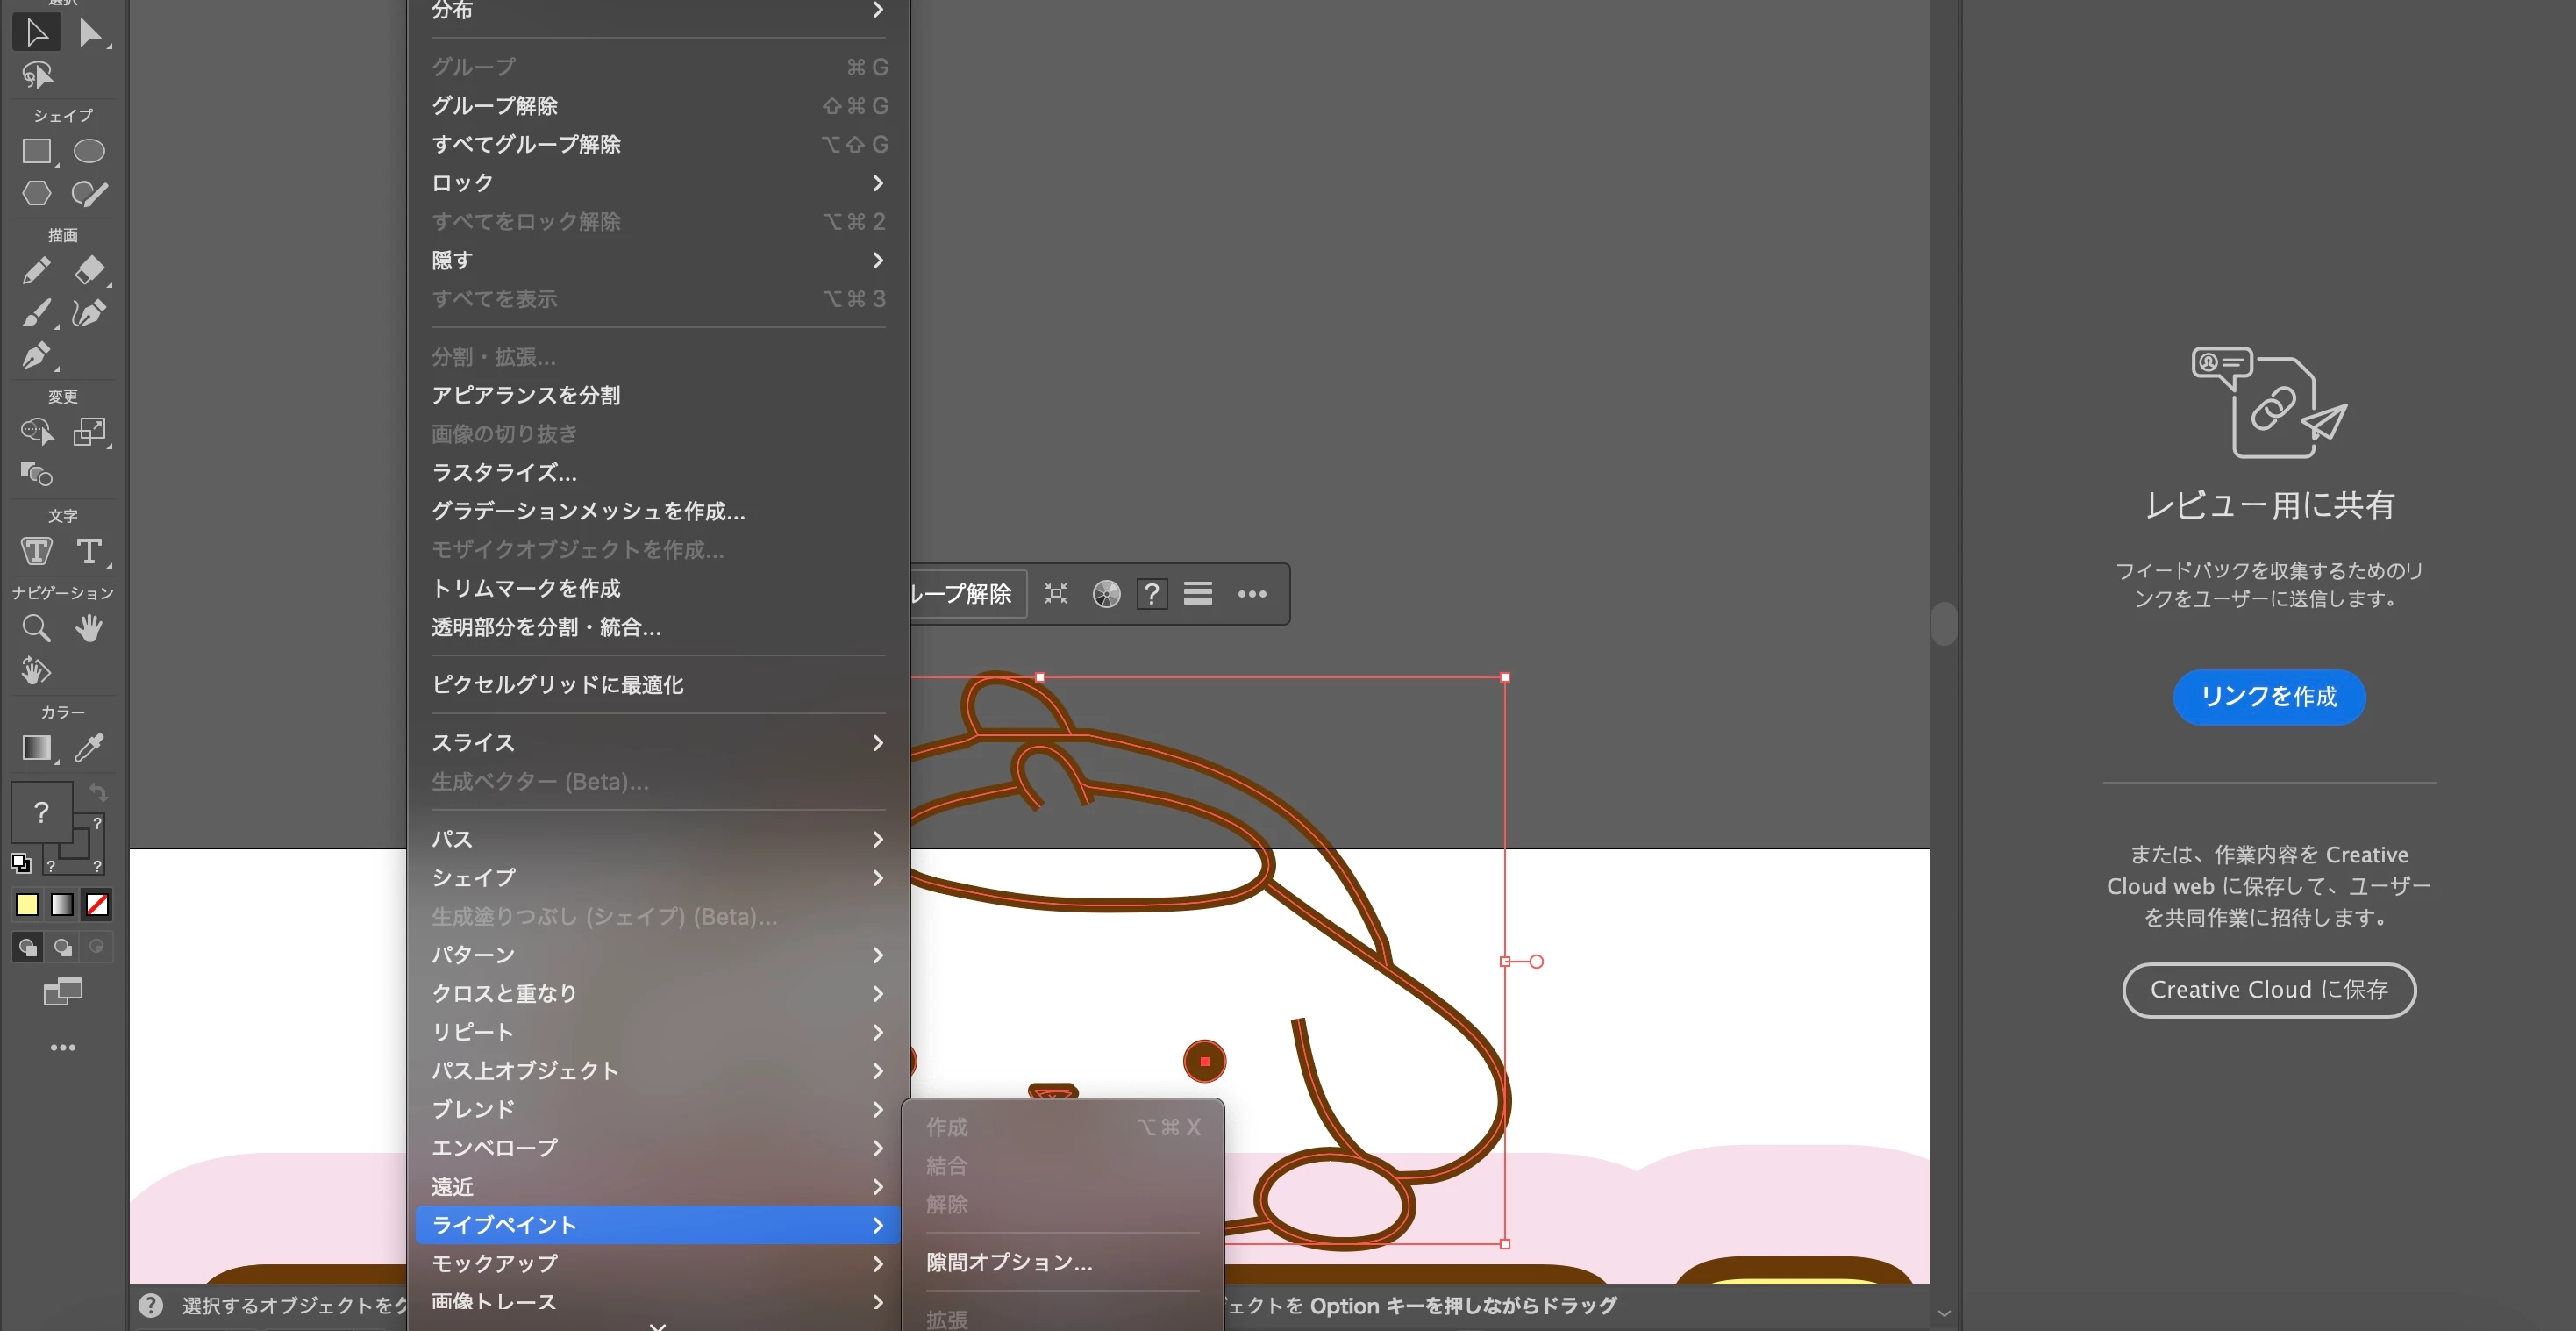Pick the Eyedropper tool

click(x=89, y=747)
